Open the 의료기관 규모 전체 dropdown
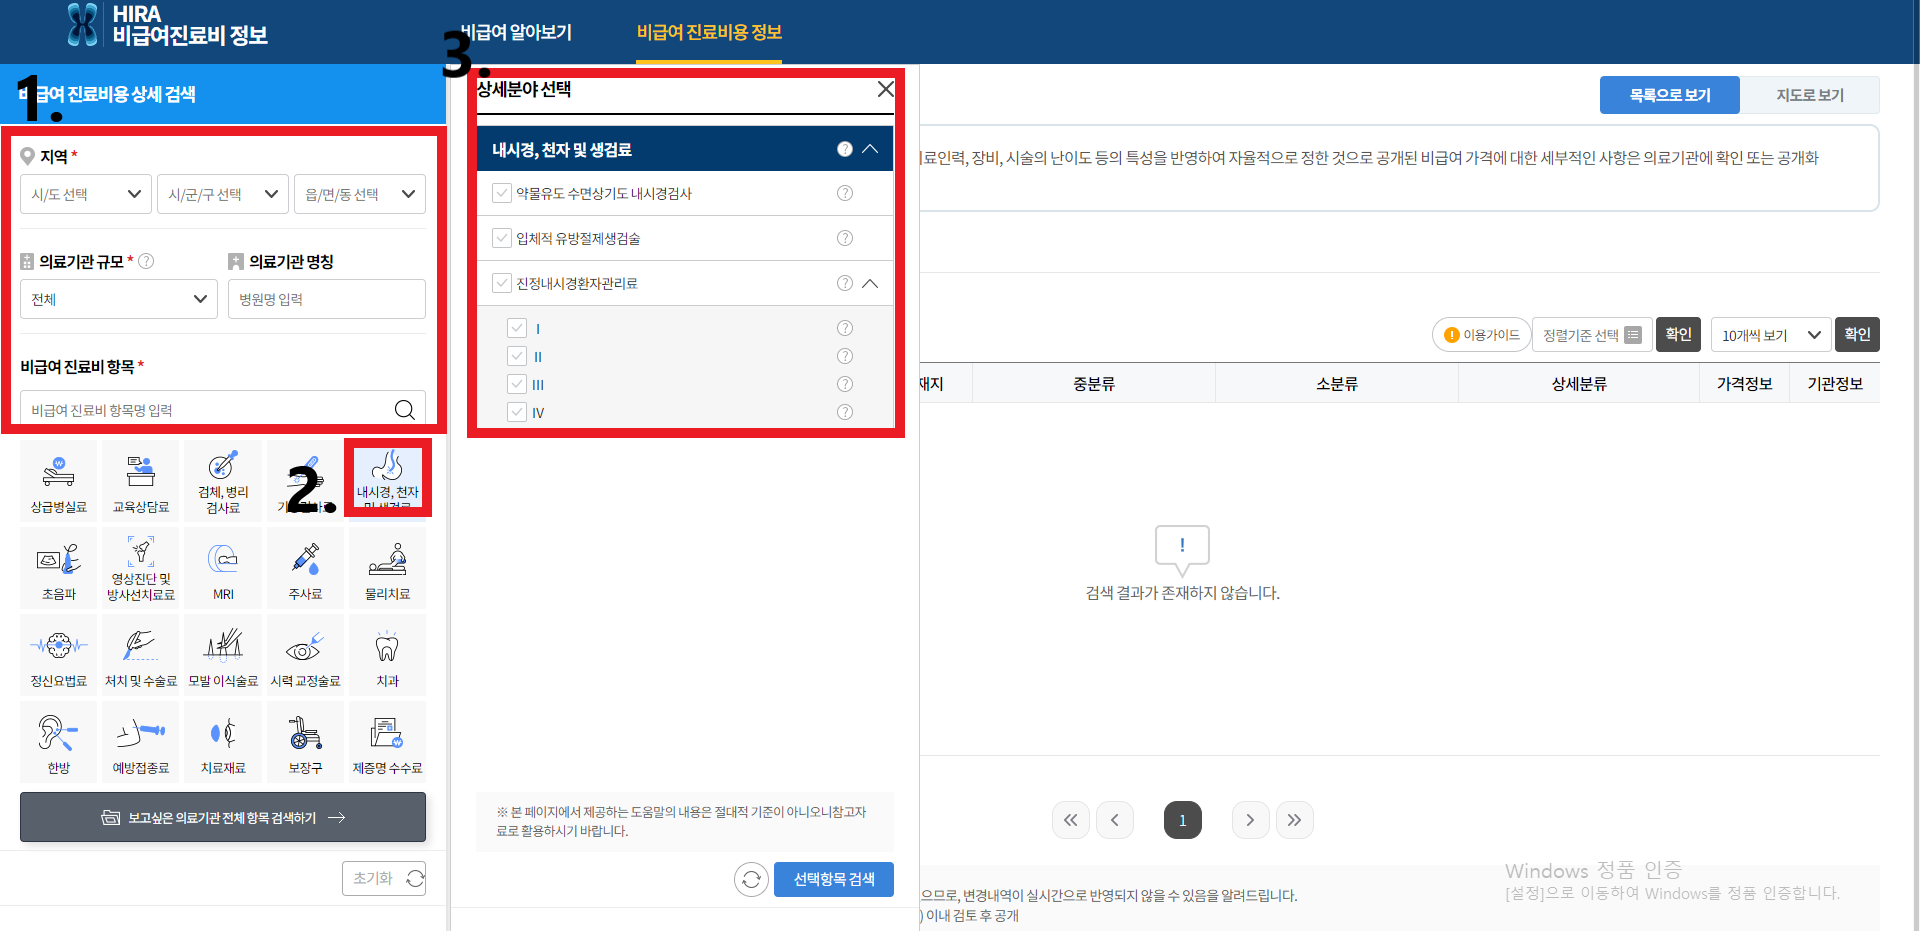 click(119, 299)
